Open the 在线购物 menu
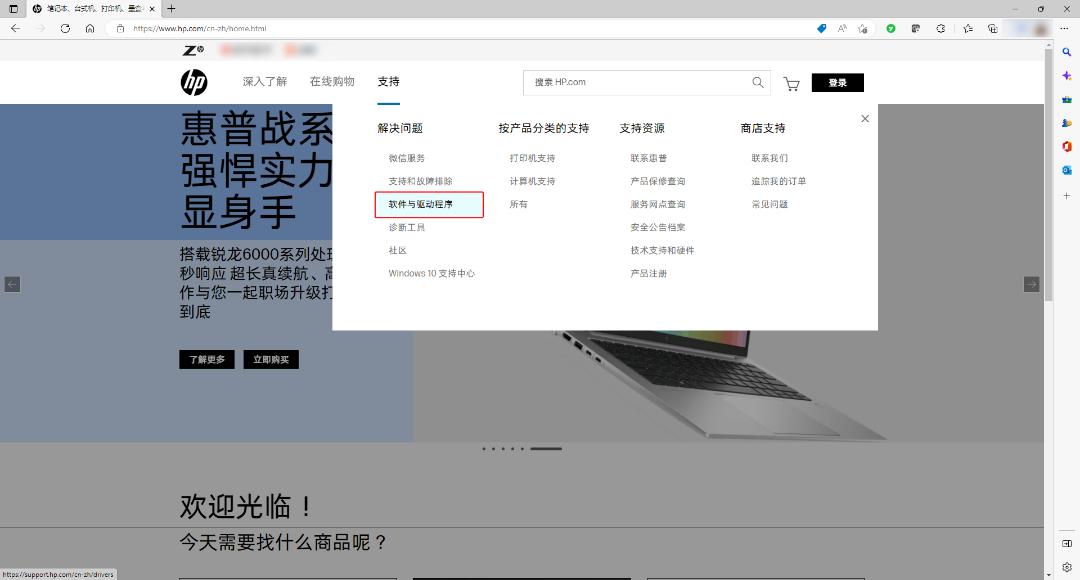This screenshot has height=580, width=1080. [331, 81]
